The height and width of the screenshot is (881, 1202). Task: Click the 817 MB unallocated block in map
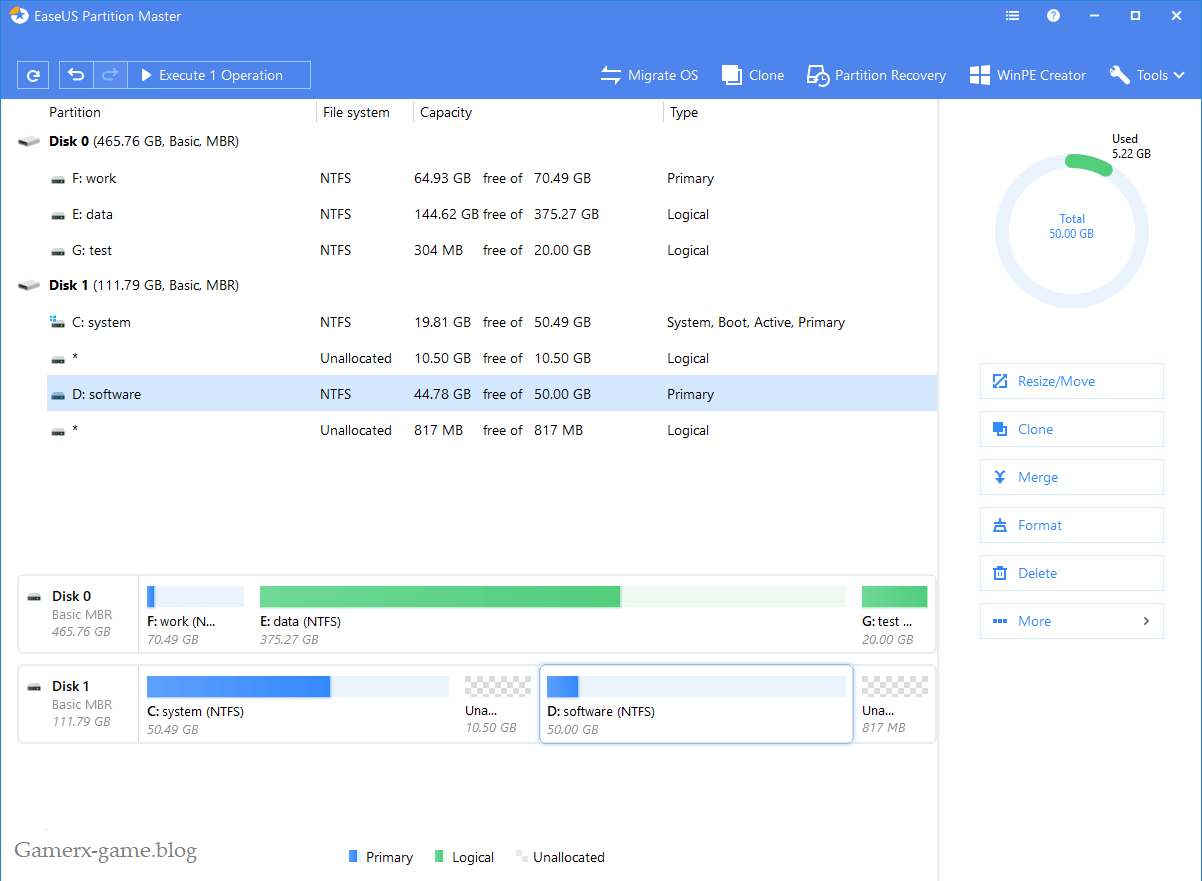[894, 687]
